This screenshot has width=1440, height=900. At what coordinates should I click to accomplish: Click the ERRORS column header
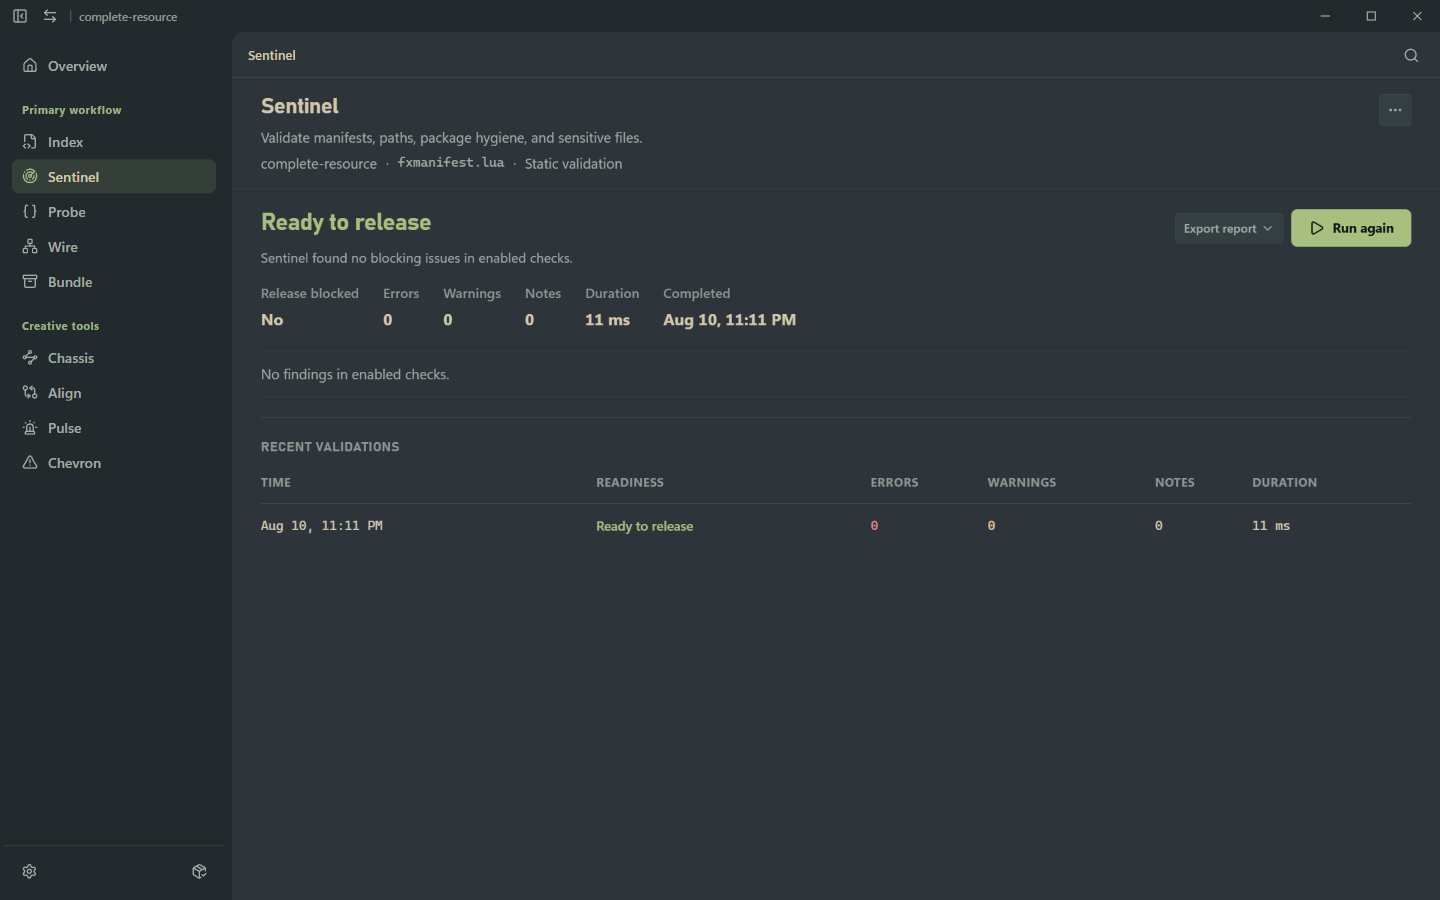(x=894, y=482)
